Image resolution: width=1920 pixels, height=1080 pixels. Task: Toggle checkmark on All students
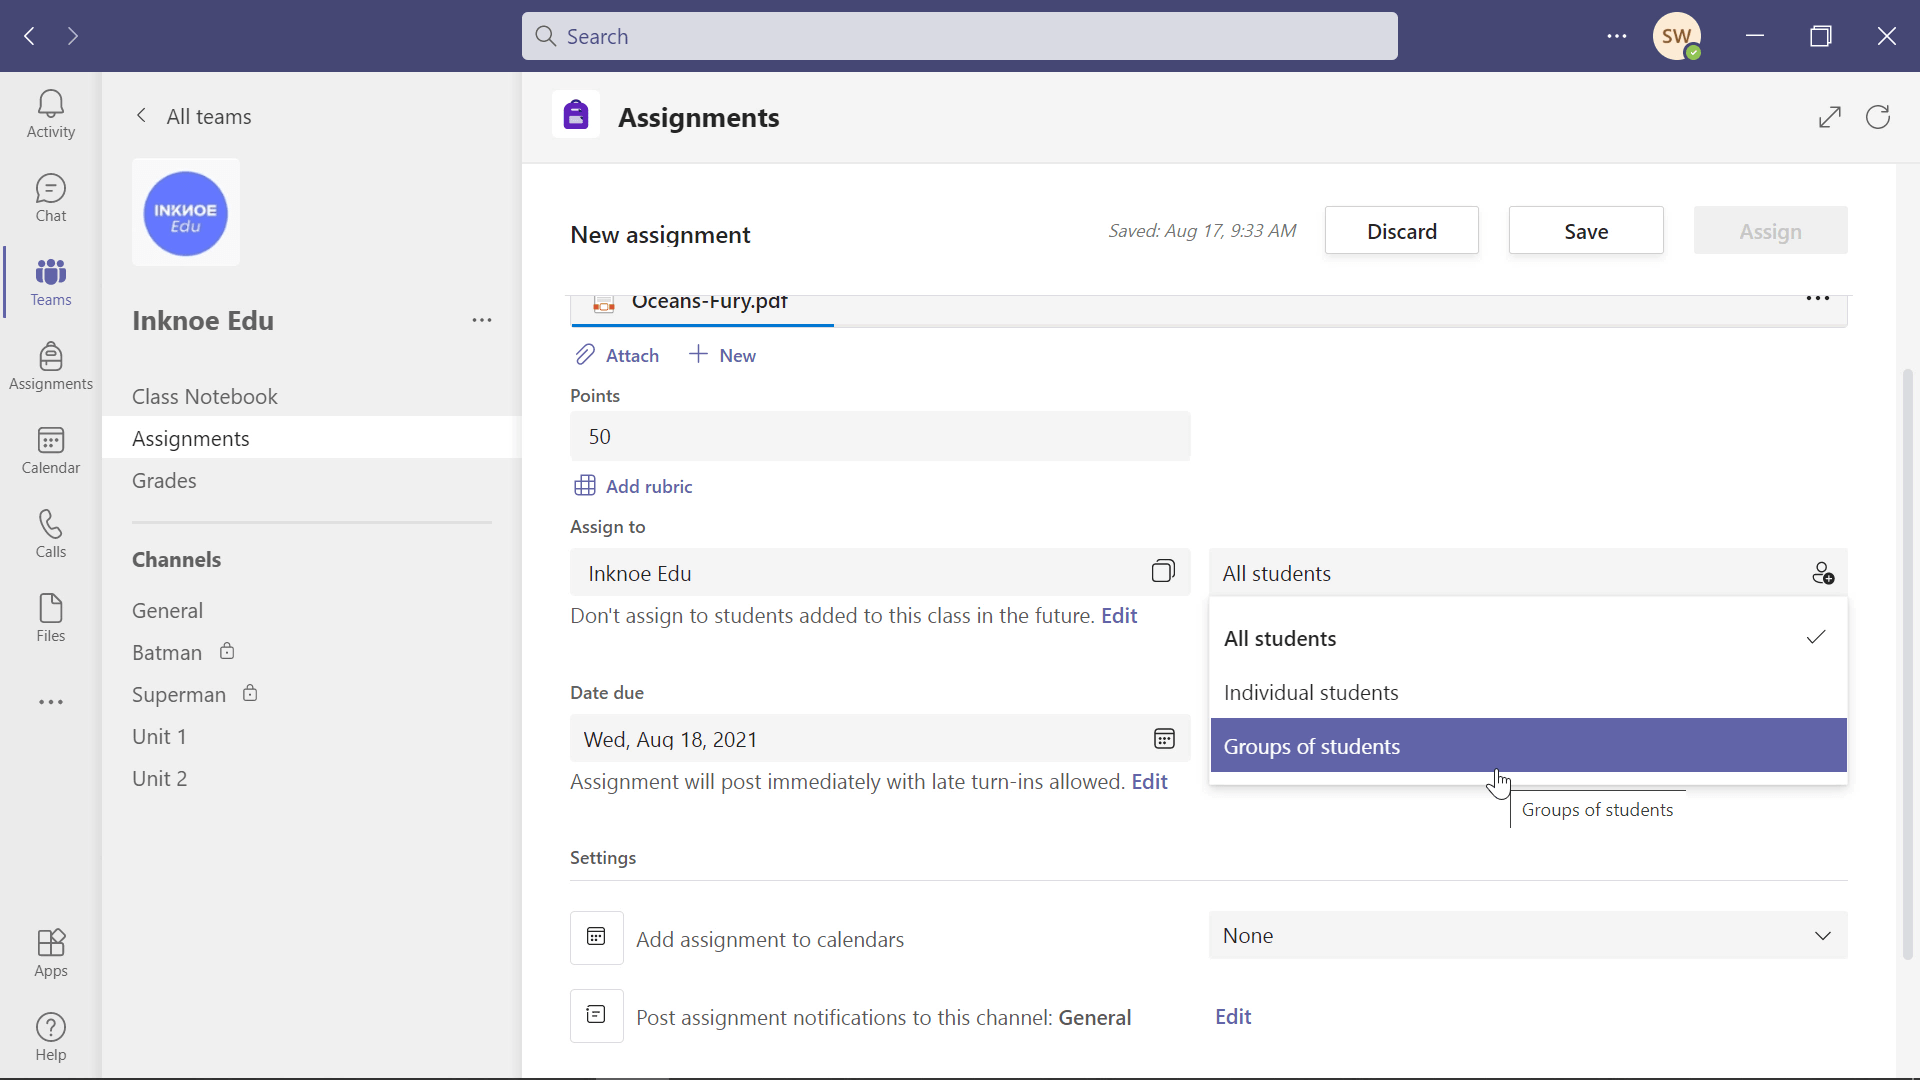click(1816, 637)
